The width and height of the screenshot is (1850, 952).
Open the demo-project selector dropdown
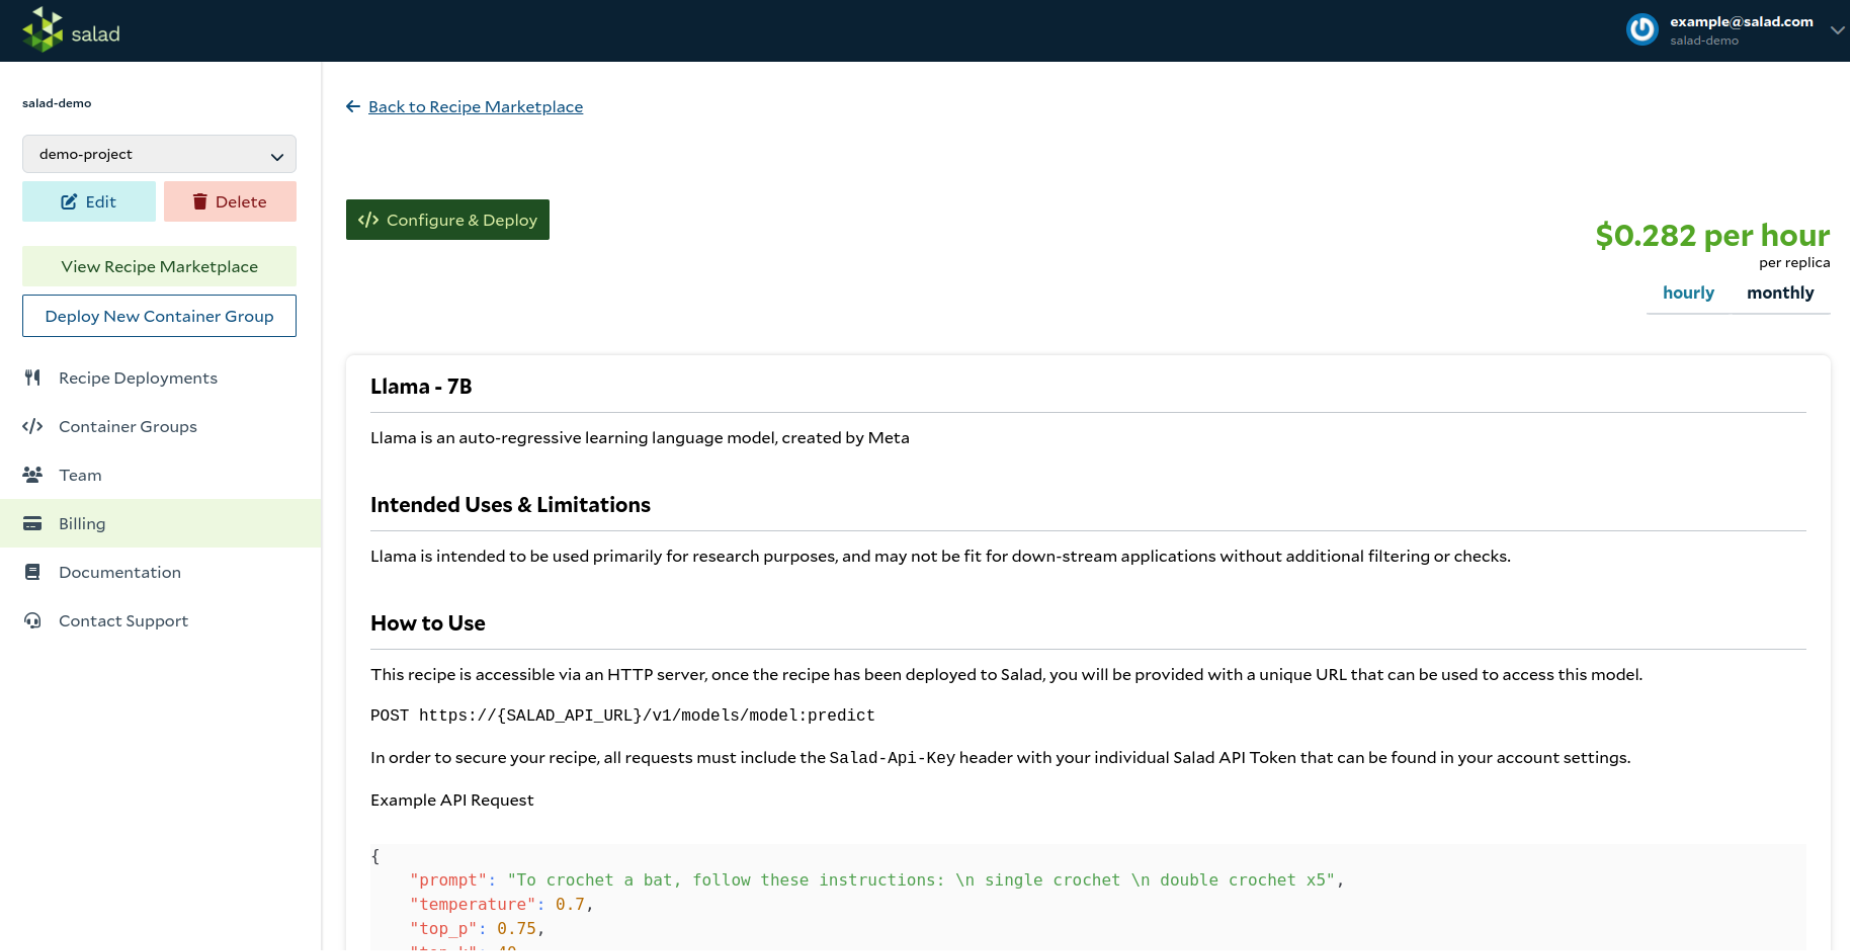(x=159, y=155)
